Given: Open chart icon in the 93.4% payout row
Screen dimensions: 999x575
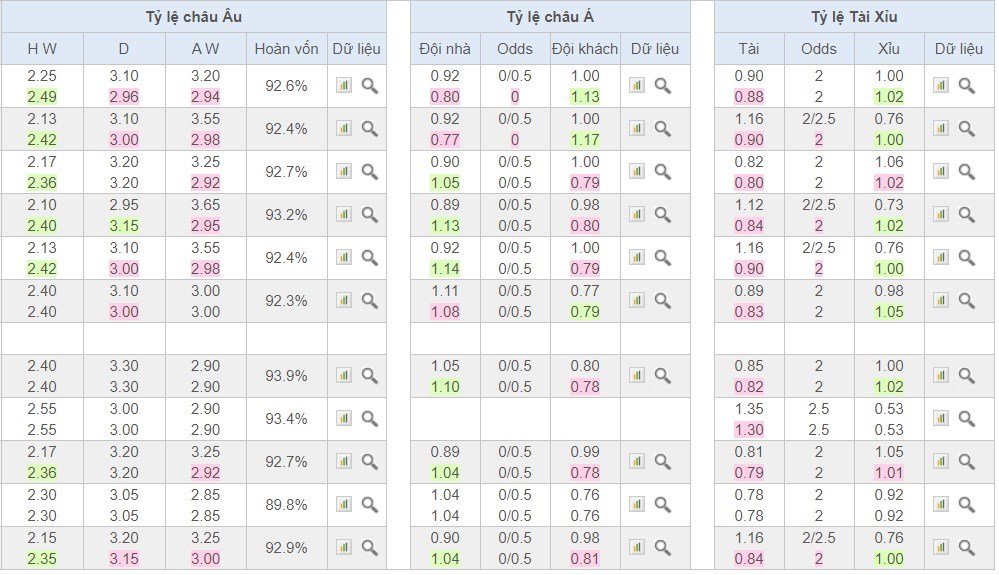Looking at the screenshot, I should coord(344,419).
